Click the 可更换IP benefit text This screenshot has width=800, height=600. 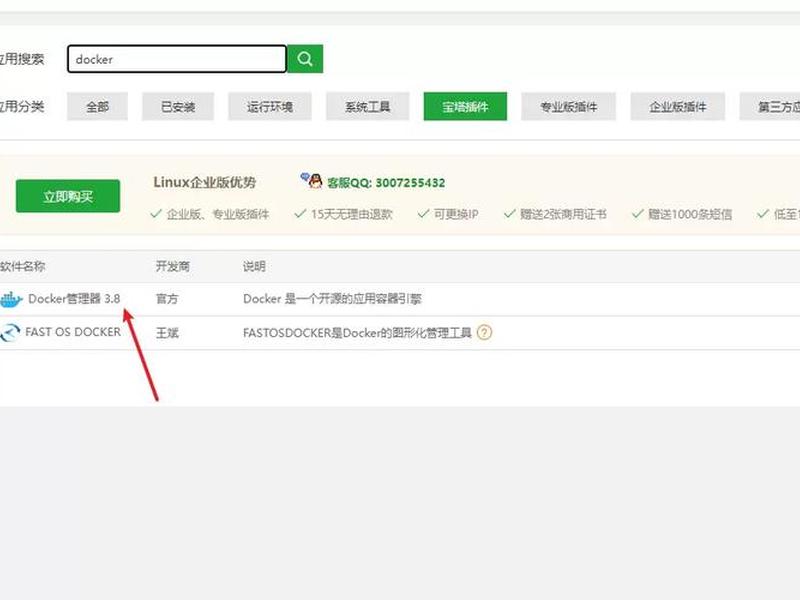pyautogui.click(x=456, y=214)
